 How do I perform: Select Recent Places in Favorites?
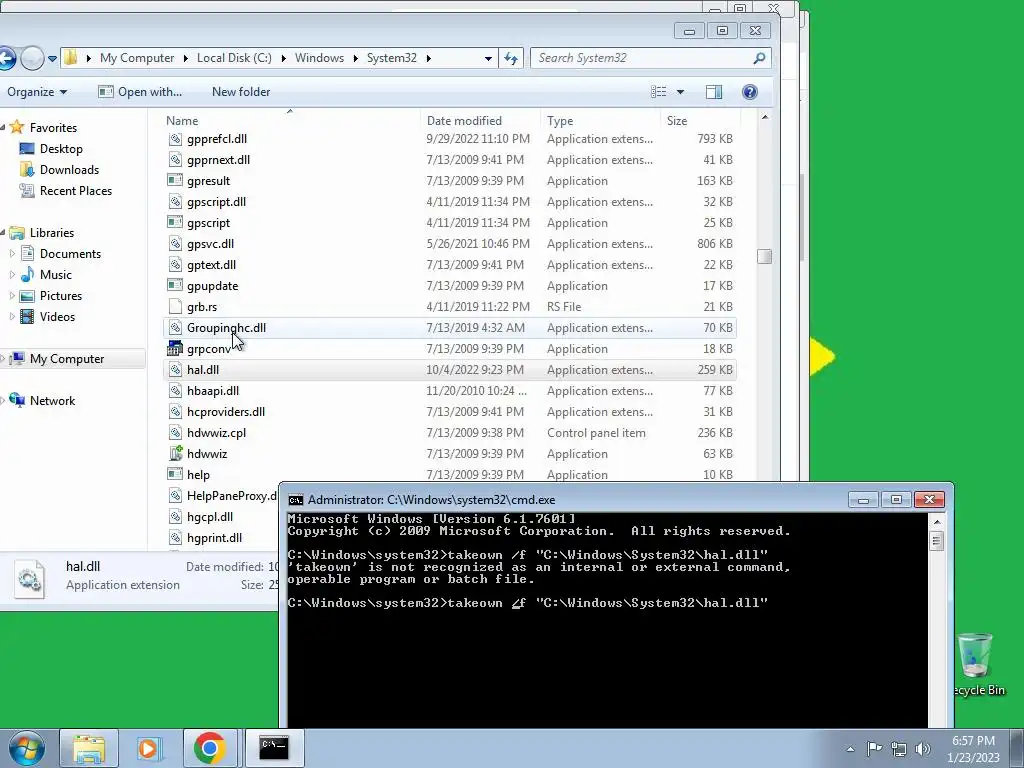pyautogui.click(x=65, y=191)
